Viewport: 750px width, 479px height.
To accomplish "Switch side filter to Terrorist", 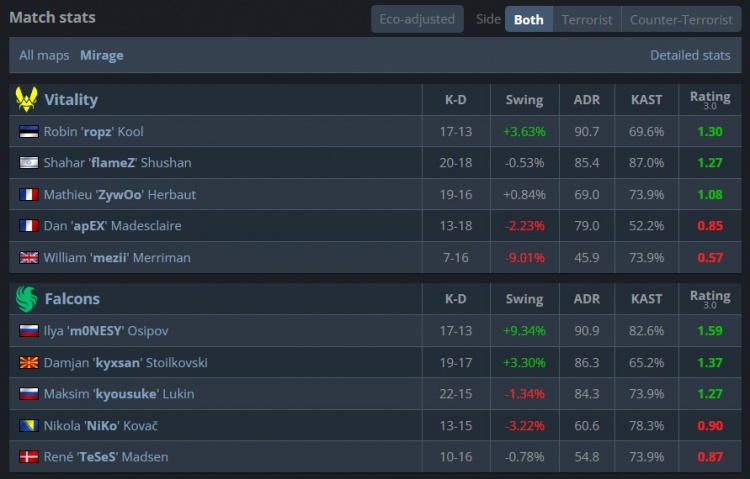I will click(x=586, y=19).
